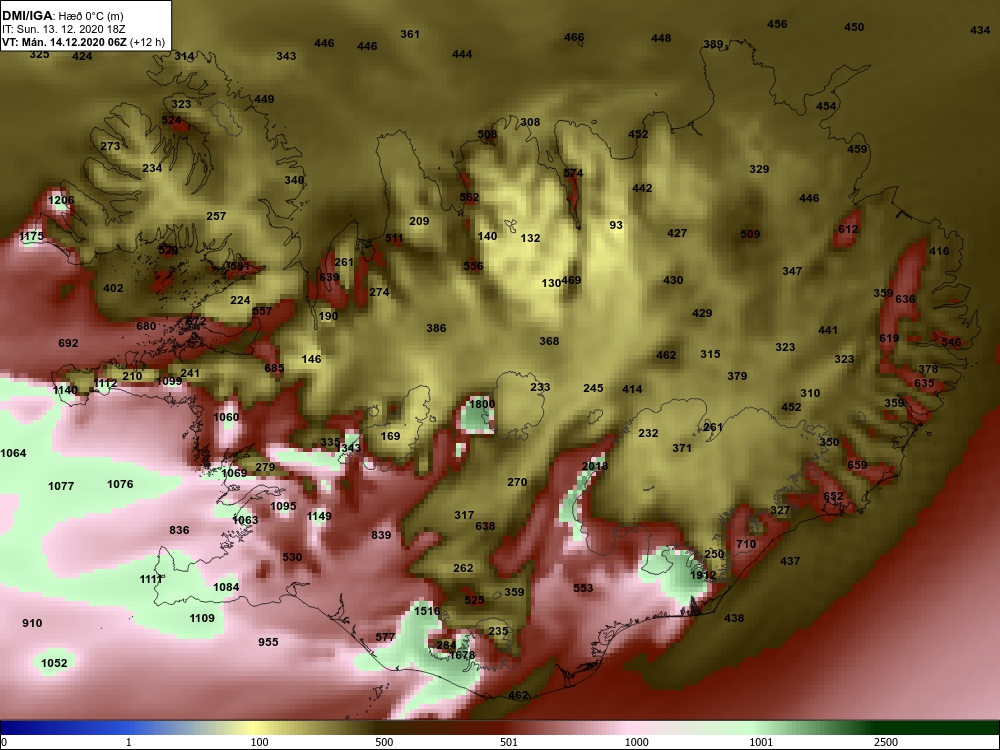Image resolution: width=1000 pixels, height=750 pixels.
Task: Click the 368 height value
Action: click(x=549, y=341)
